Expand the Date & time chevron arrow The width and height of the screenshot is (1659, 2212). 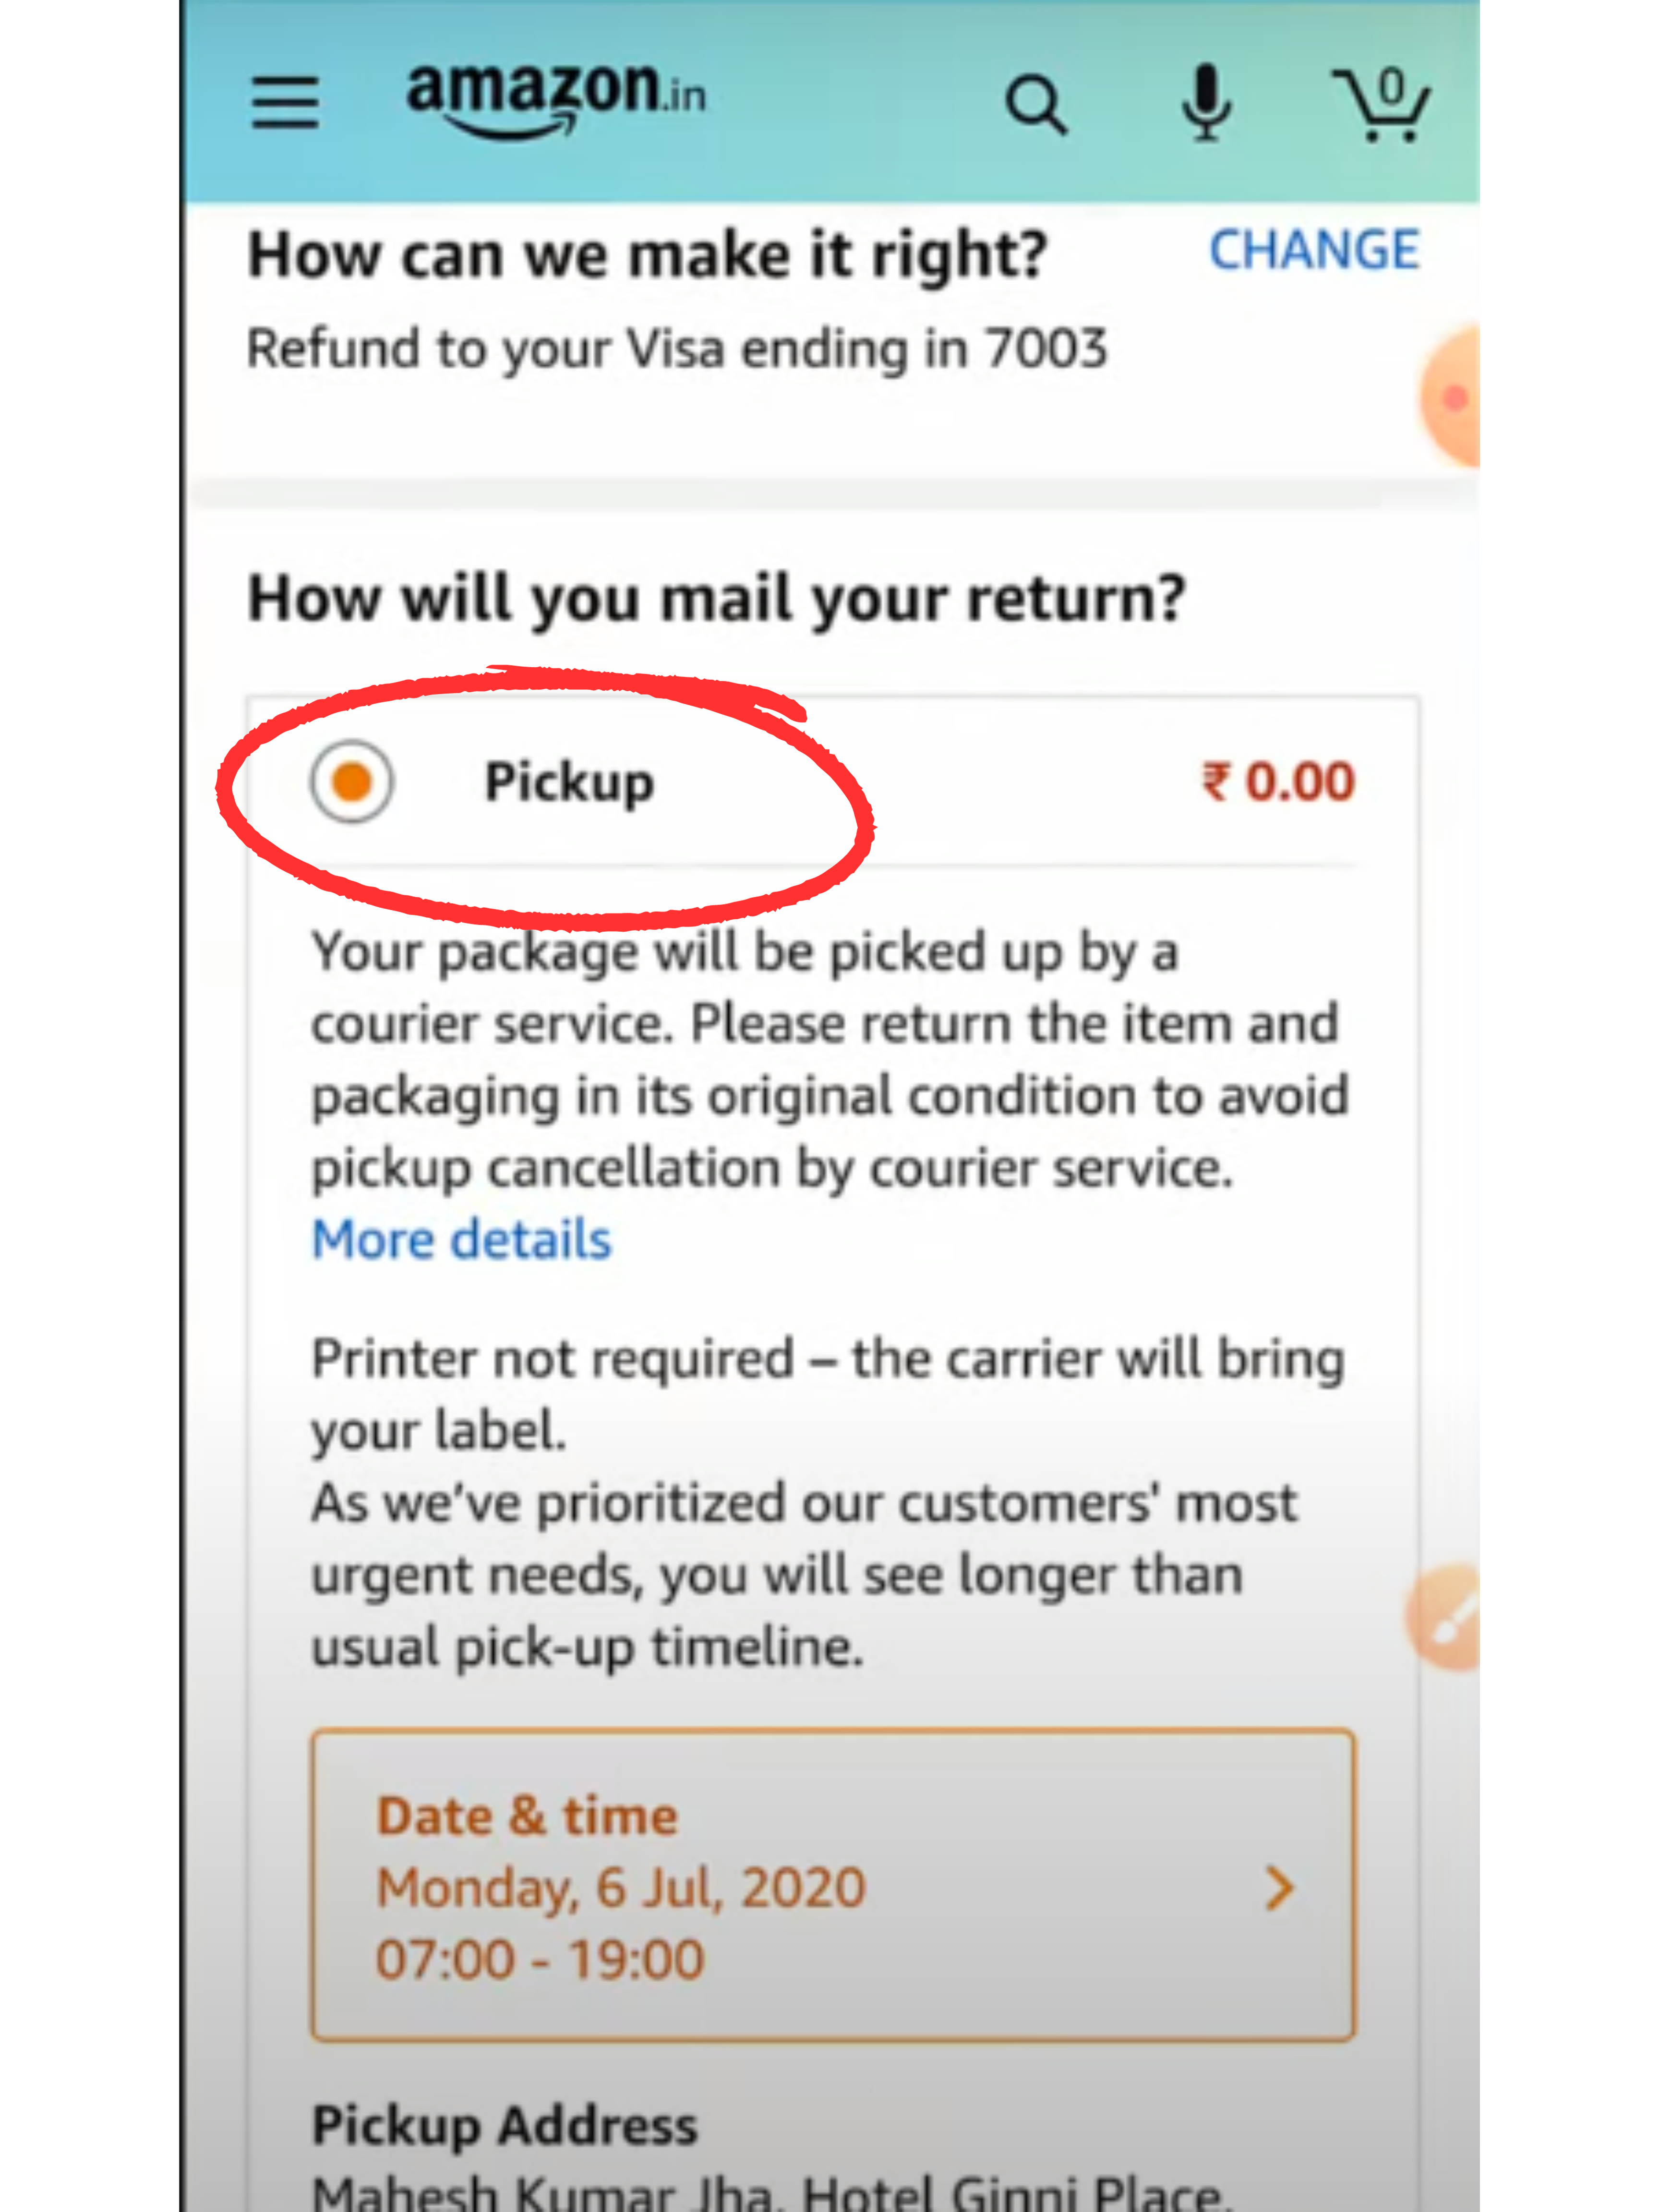point(1279,1888)
